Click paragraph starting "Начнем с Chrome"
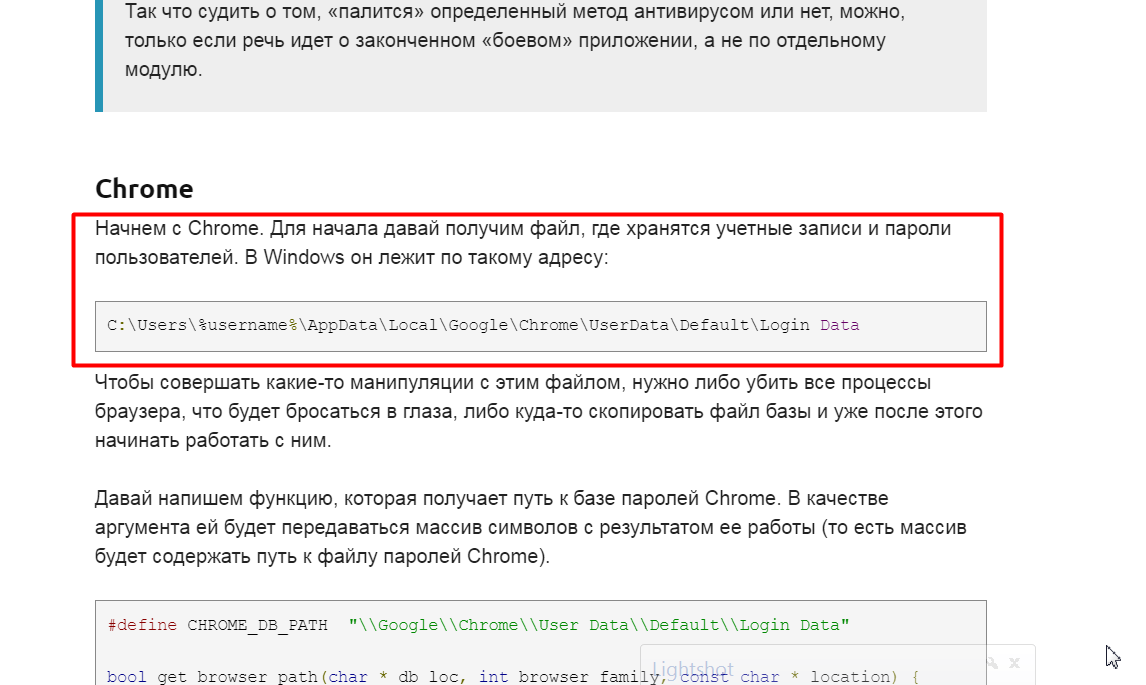The width and height of the screenshot is (1146, 685). (523, 243)
